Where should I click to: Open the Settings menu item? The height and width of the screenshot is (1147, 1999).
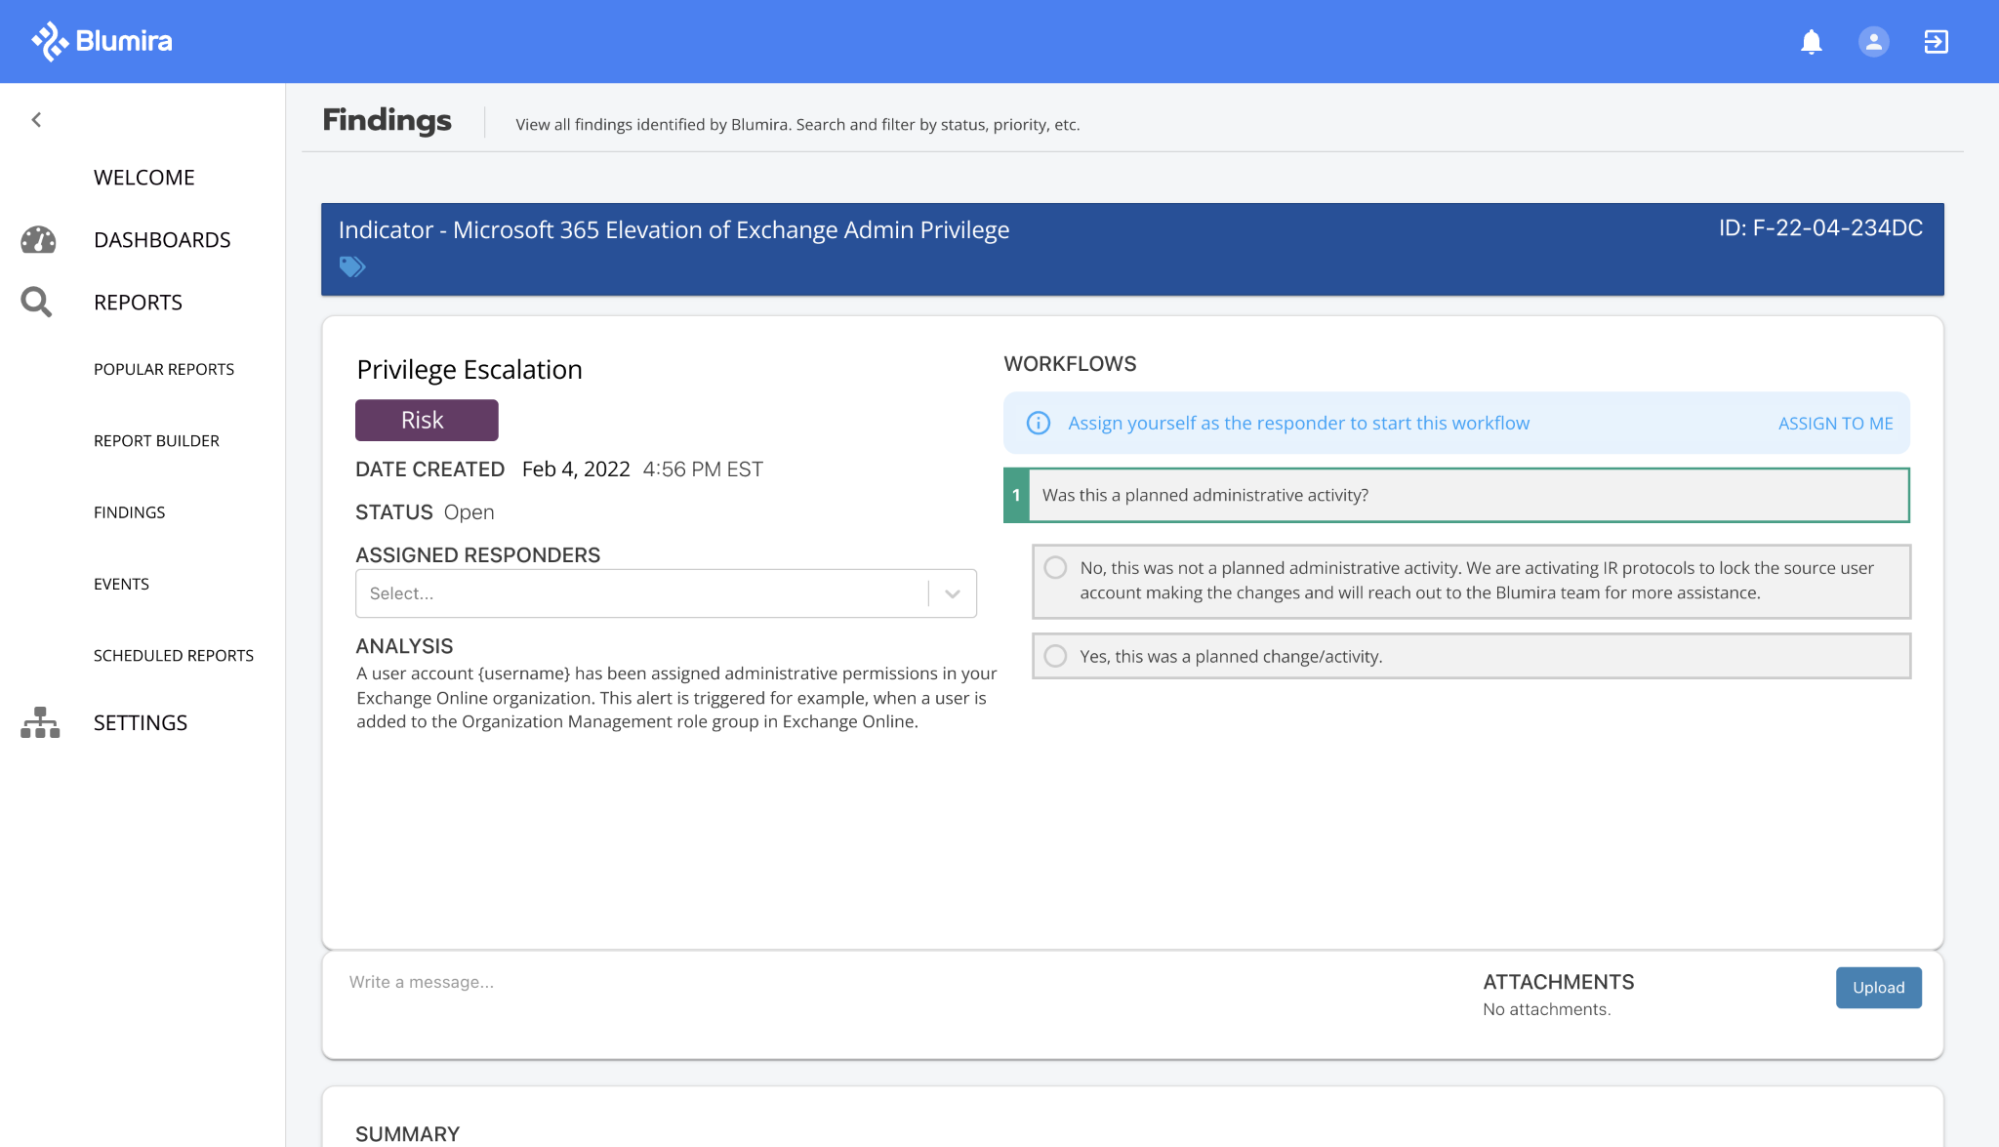(x=140, y=722)
